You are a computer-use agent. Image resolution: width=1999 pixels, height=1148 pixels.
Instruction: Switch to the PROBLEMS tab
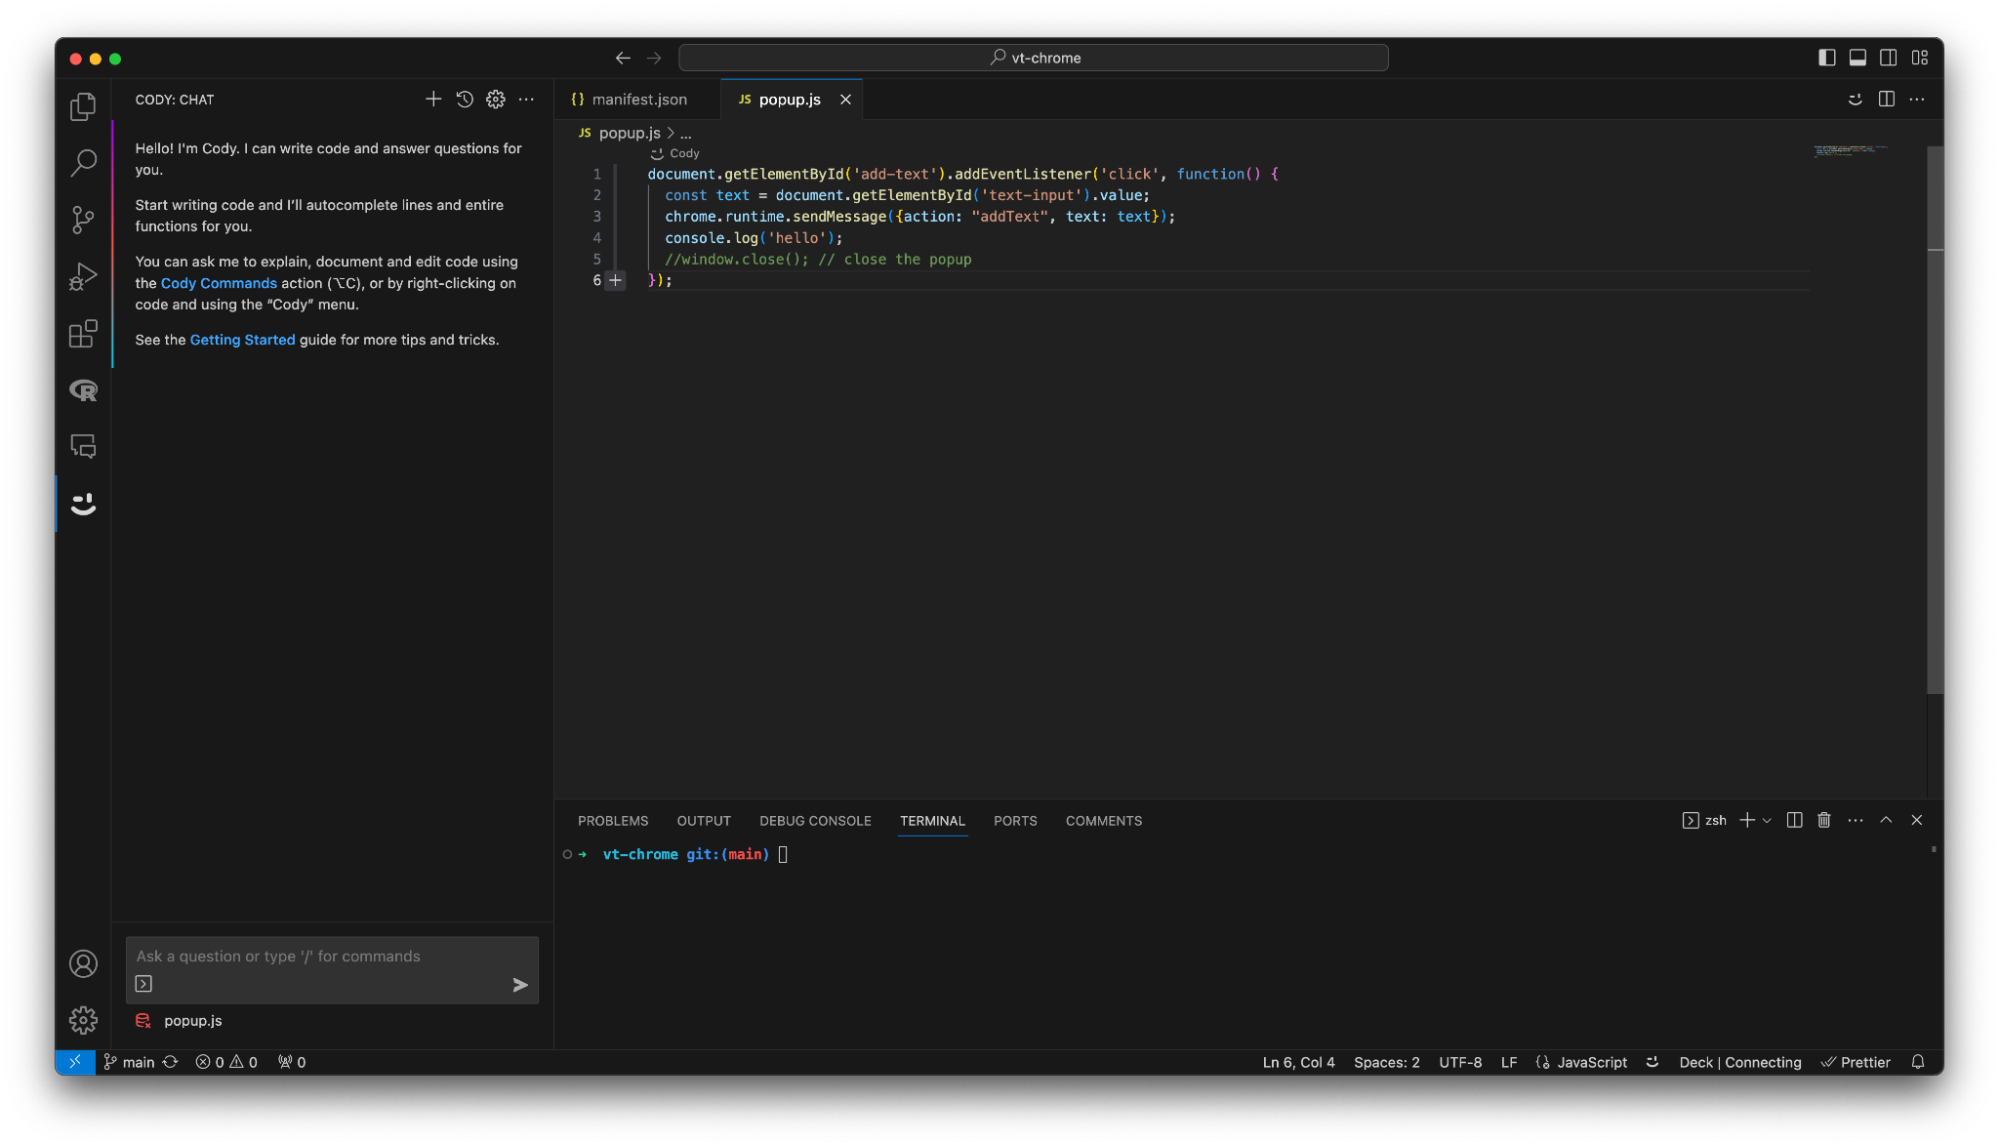612,820
